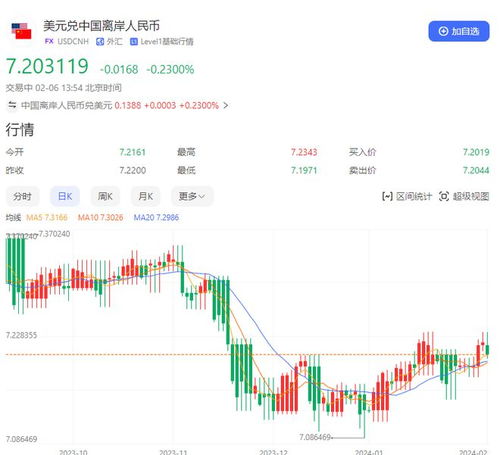The height and width of the screenshot is (455, 500).
Task: Click the 2023-11 date axis label
Action: pyautogui.click(x=173, y=452)
